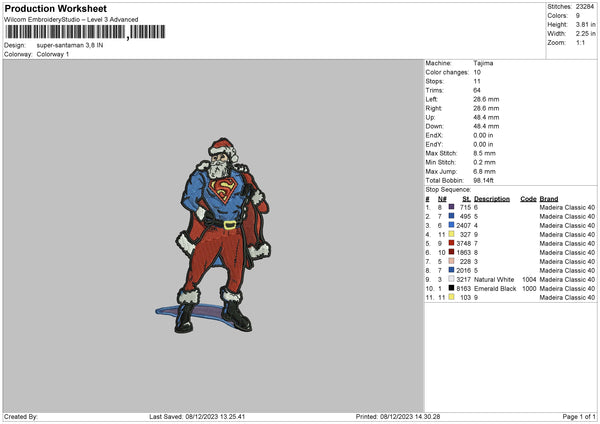Viewport: 600px width, 424px height.
Task: Click the 'Stop Sequence:' heading
Action: coord(448,190)
